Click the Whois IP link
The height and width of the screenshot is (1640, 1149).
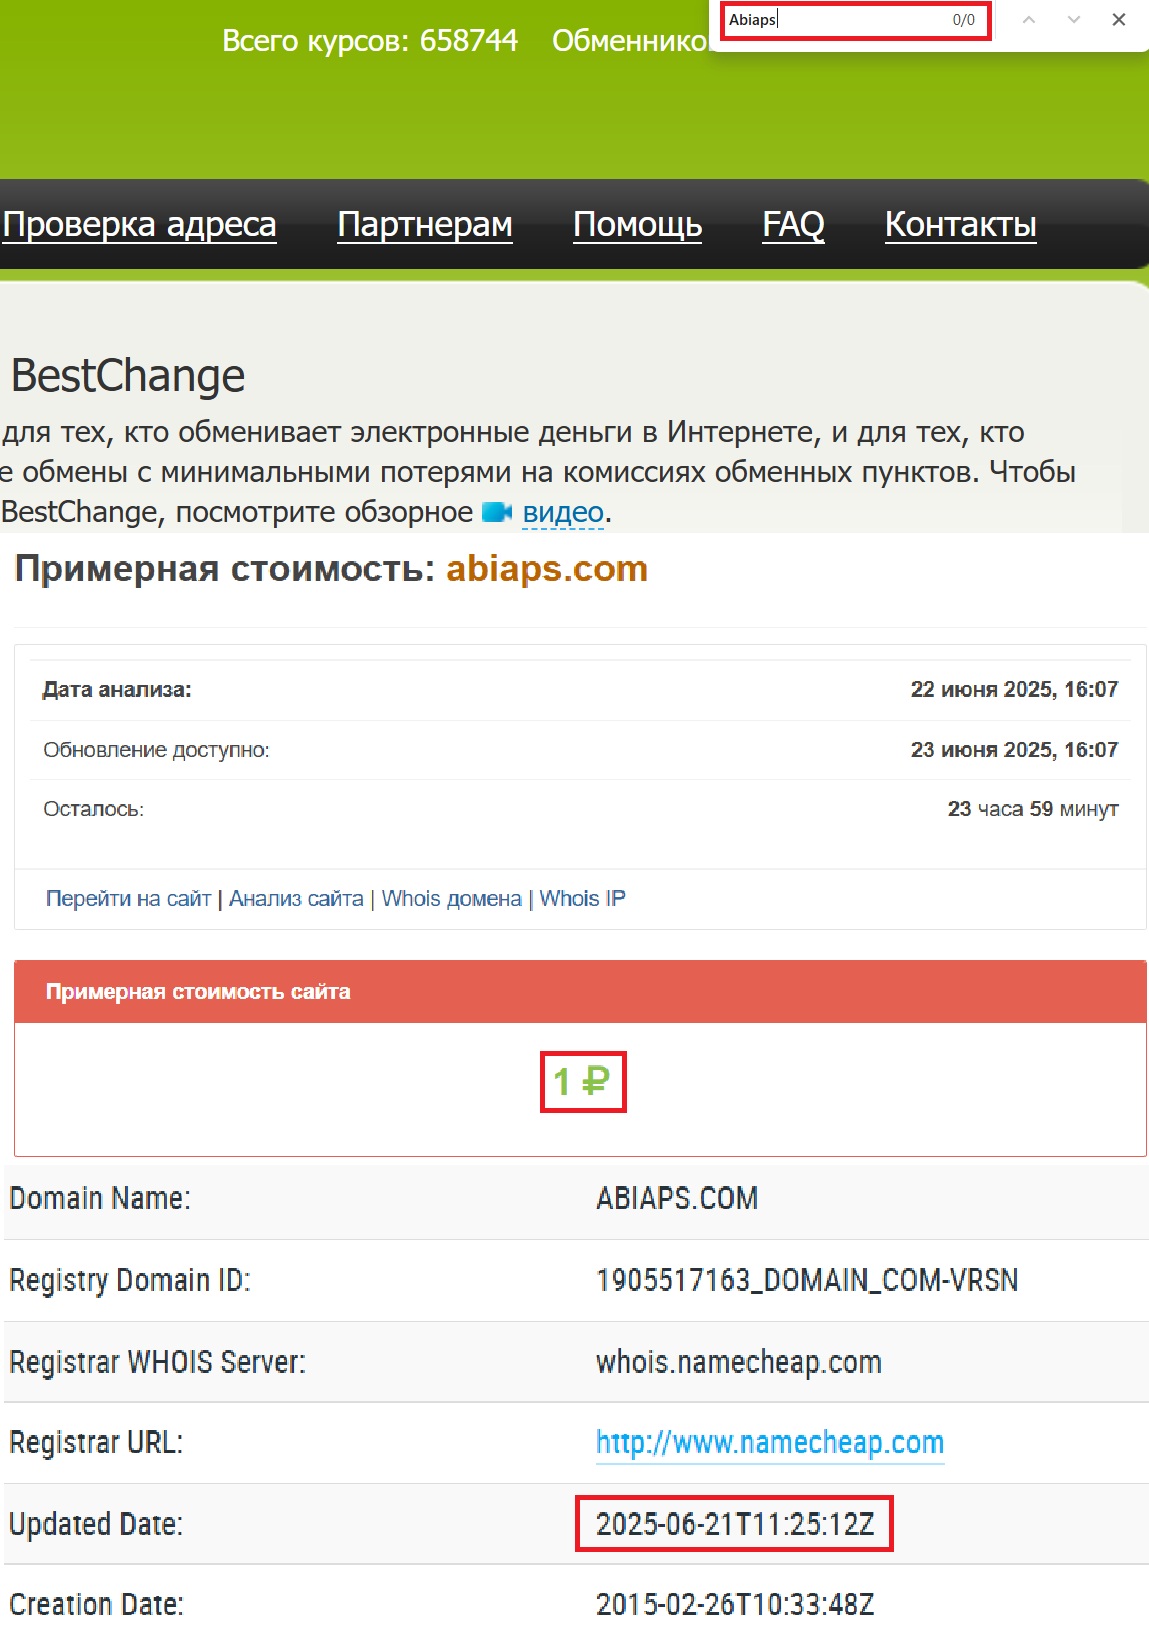point(582,898)
